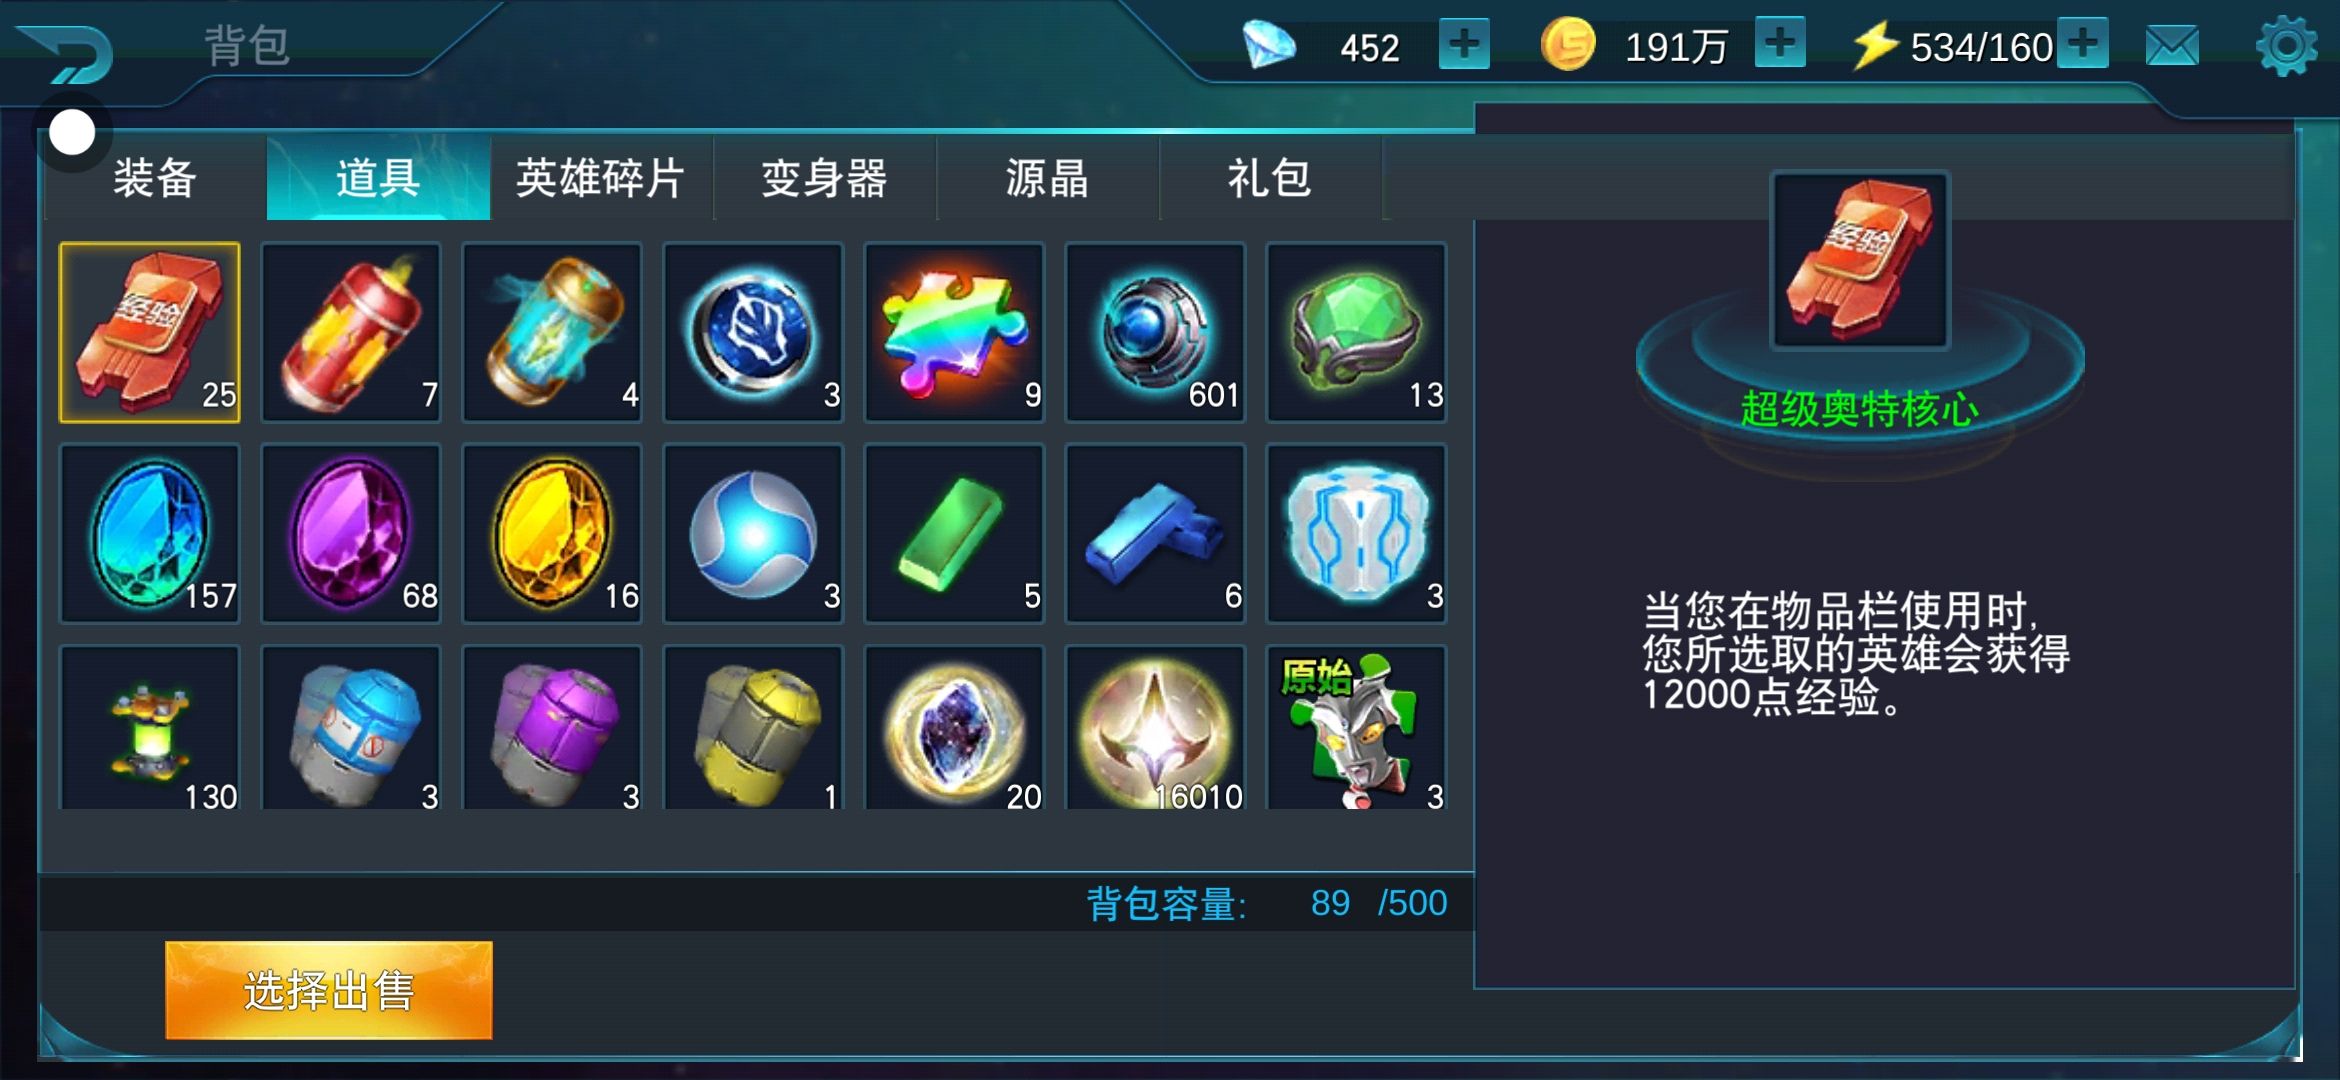
Task: Open the mail envelope icon
Action: coord(2172,46)
